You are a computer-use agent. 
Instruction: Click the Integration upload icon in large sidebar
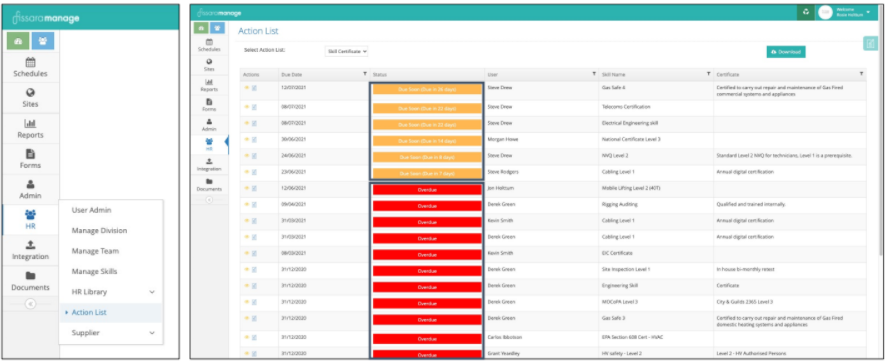pos(31,245)
